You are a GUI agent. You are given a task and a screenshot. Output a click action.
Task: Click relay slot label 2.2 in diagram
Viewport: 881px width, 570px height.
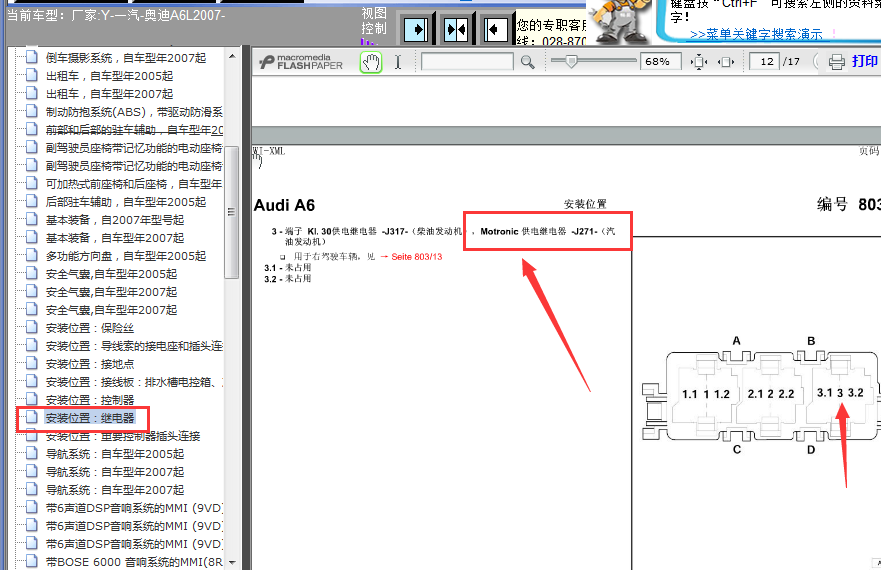click(786, 394)
